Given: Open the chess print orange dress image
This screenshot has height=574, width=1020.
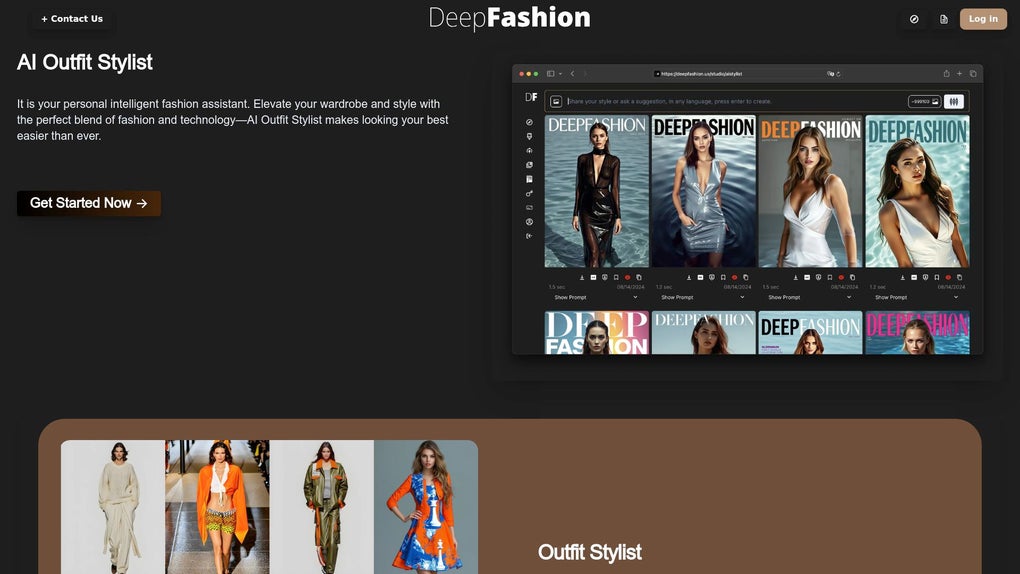Looking at the screenshot, I should point(426,507).
